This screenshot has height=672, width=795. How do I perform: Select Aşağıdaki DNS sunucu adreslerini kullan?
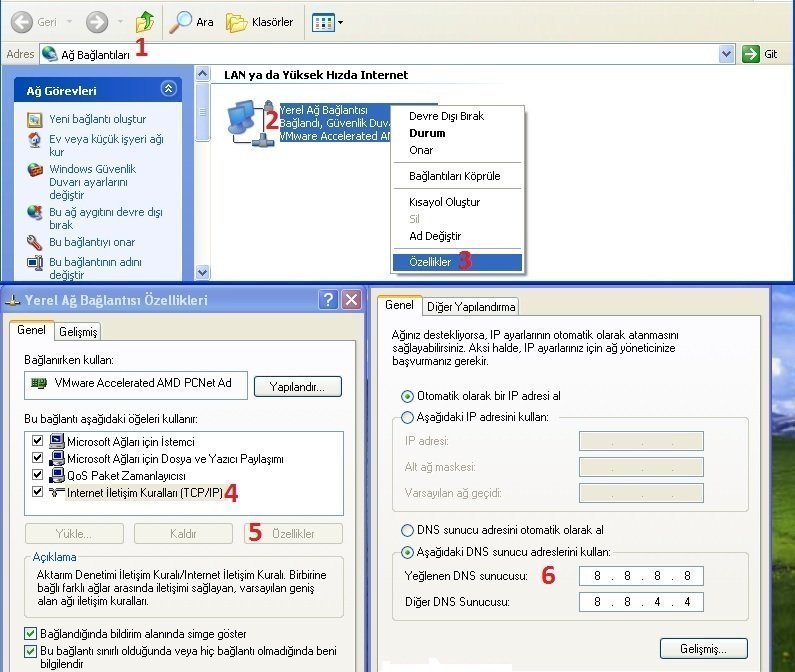tap(407, 552)
